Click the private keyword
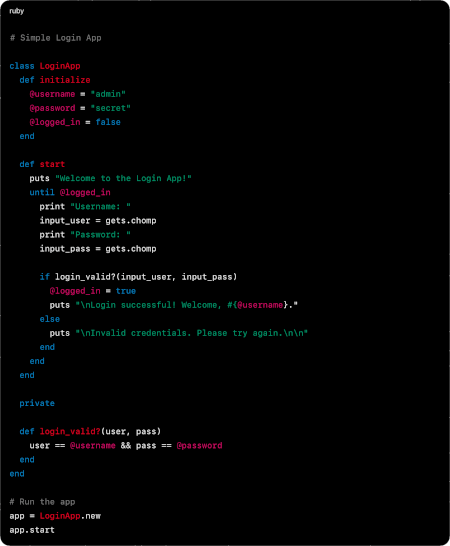 point(37,404)
